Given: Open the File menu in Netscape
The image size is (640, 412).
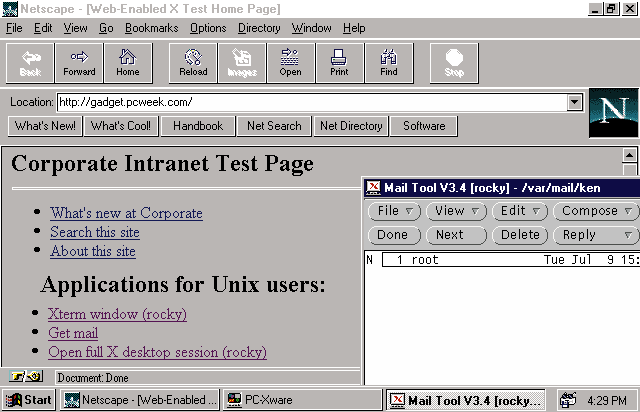Looking at the screenshot, I should click(x=14, y=28).
